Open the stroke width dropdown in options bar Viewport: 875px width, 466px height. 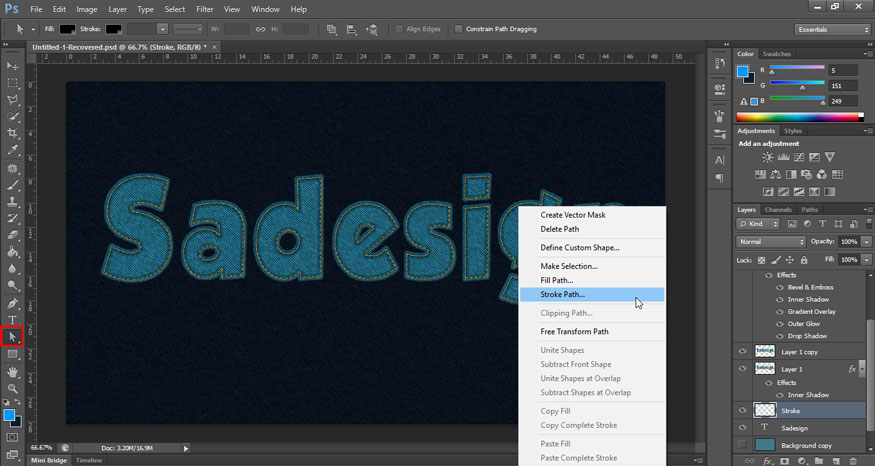tap(162, 29)
